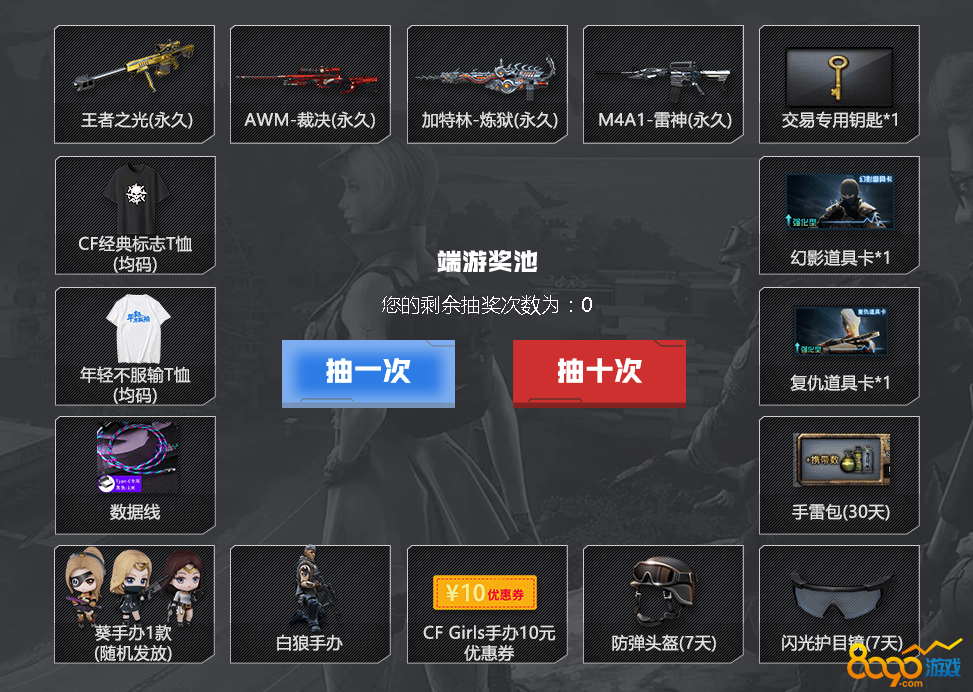Select the ¥10 优惠券 coupon prize
This screenshot has height=692, width=973.
pos(487,604)
